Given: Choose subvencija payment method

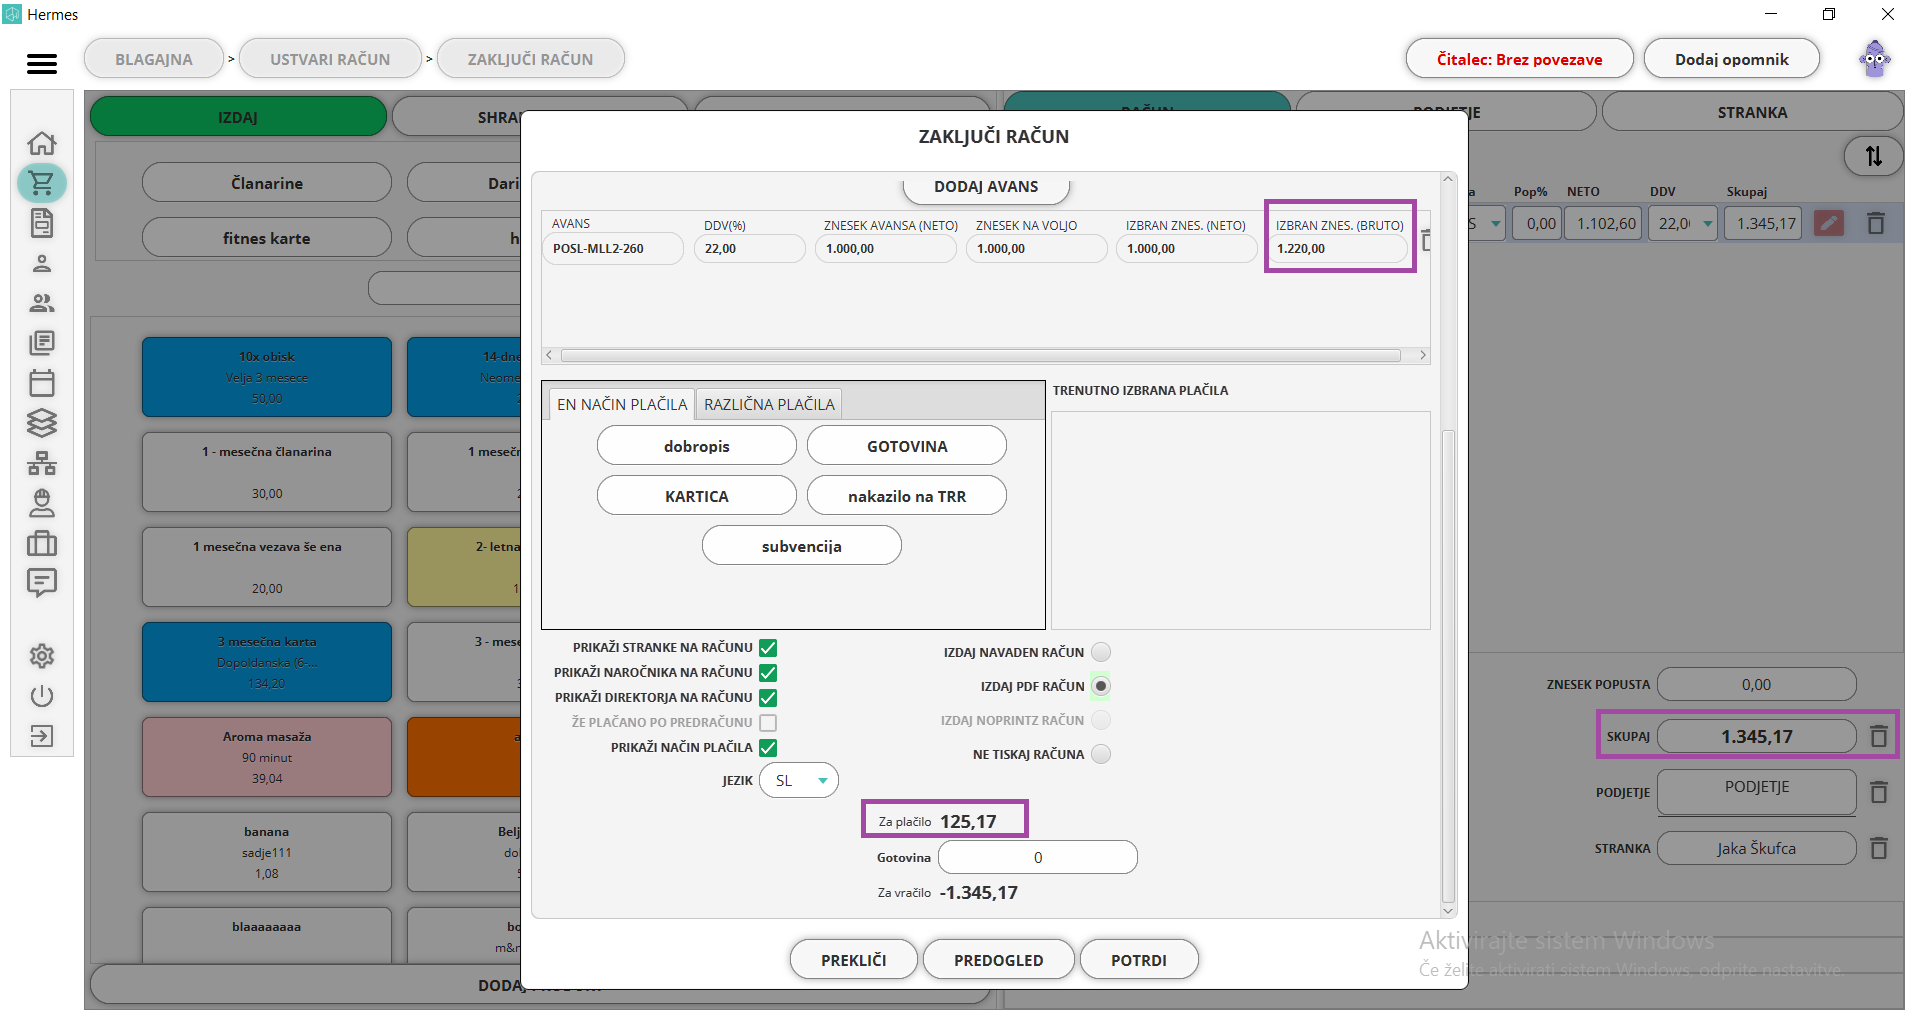Looking at the screenshot, I should (x=802, y=546).
